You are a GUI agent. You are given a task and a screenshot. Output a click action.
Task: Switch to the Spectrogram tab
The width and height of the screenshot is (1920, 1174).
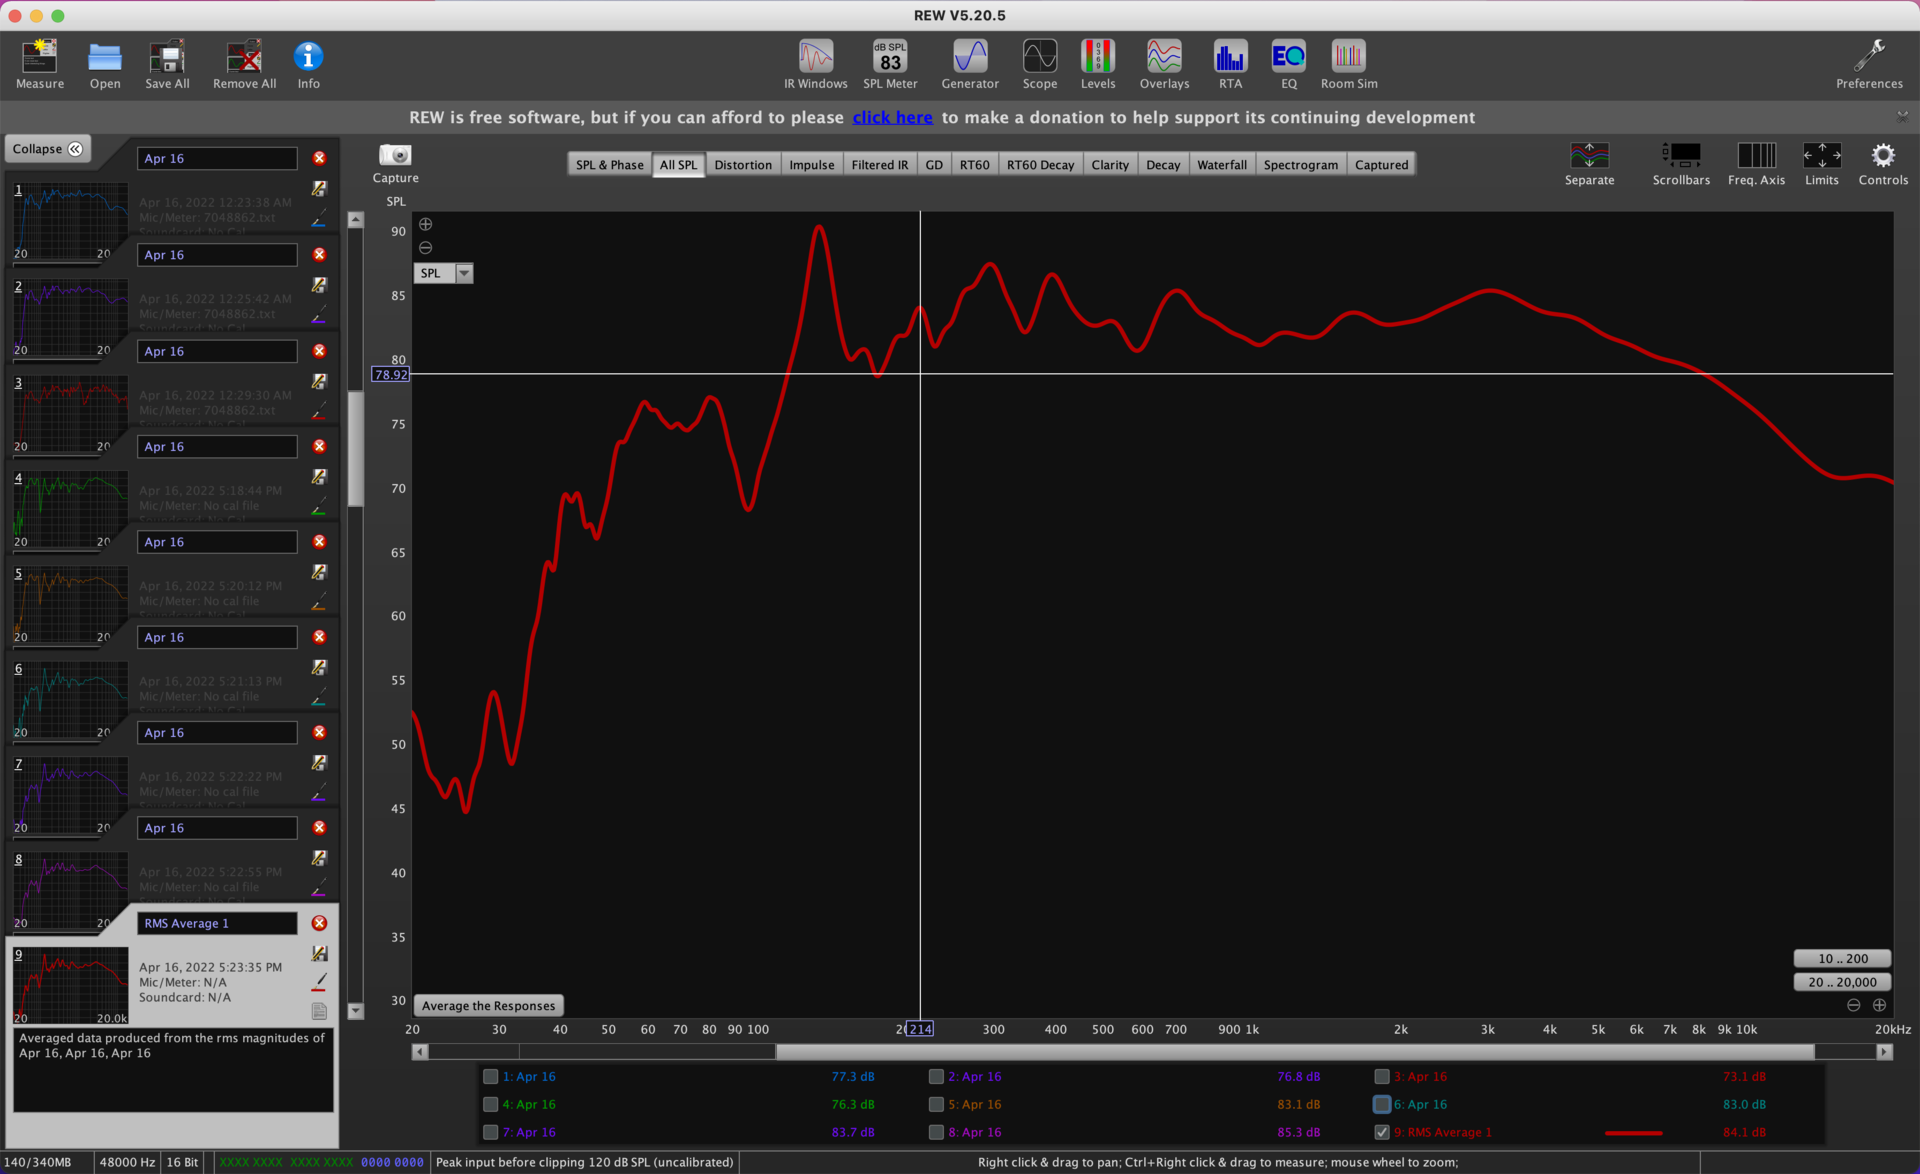pos(1300,165)
